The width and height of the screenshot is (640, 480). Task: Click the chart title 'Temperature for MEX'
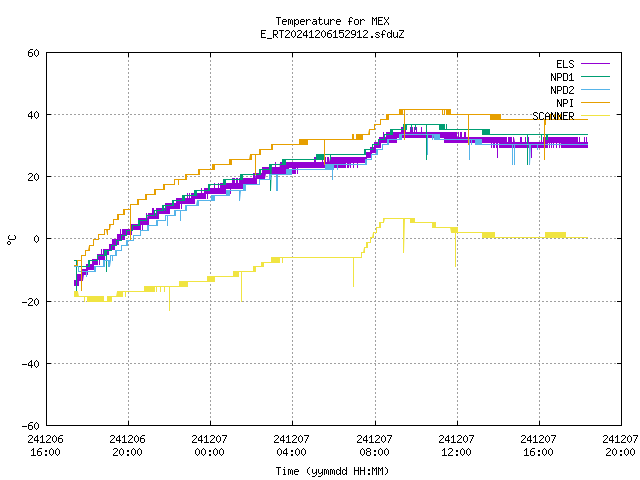pos(332,21)
